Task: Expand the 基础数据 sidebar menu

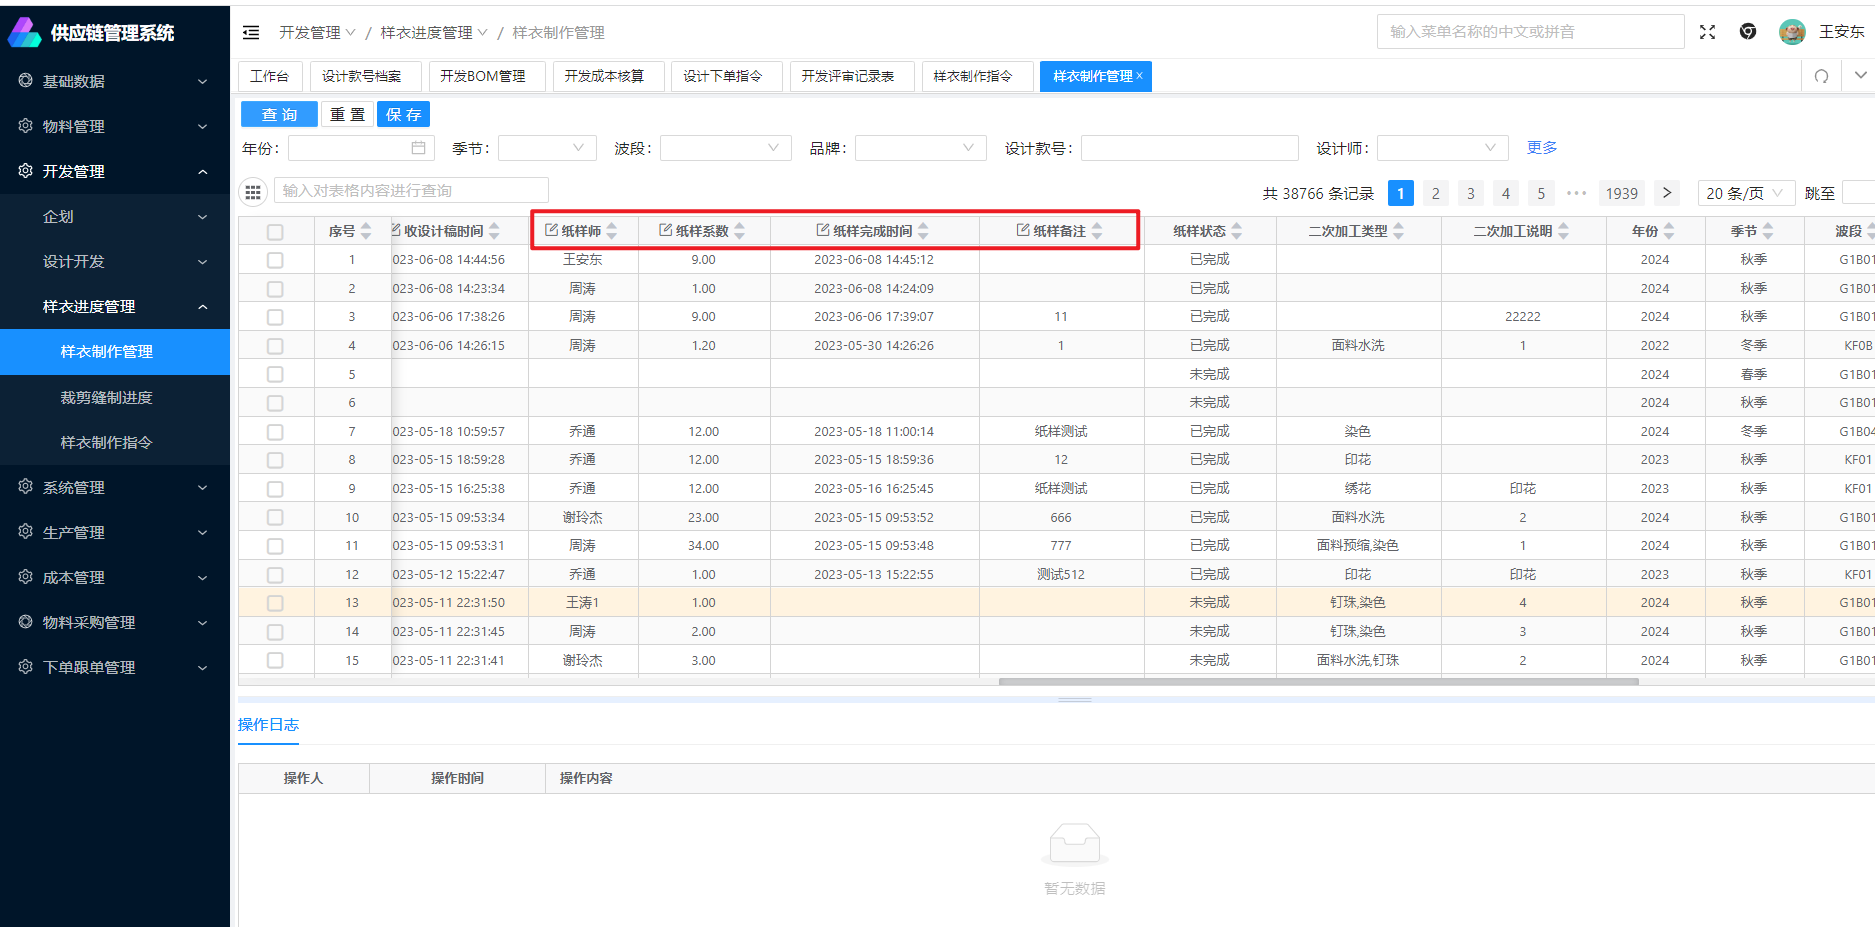Action: pos(115,81)
